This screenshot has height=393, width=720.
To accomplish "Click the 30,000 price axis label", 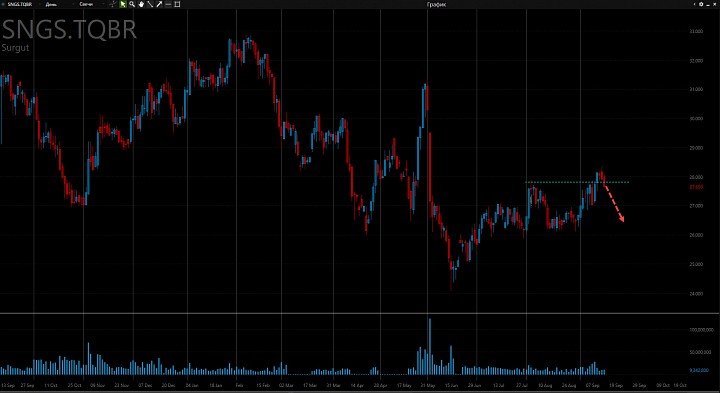I will click(697, 118).
